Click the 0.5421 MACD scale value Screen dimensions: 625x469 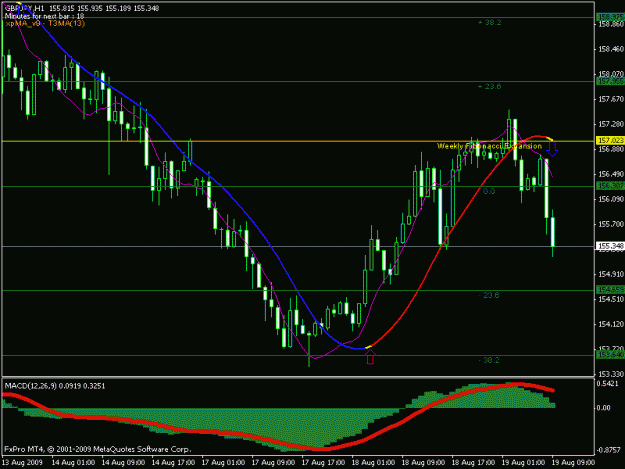coord(608,384)
